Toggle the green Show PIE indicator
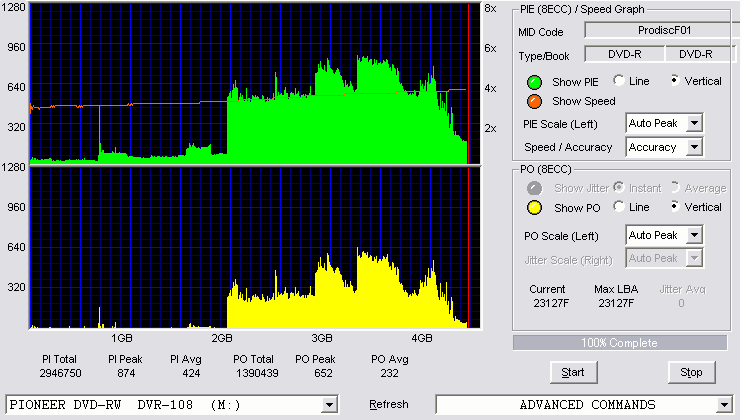 (534, 82)
